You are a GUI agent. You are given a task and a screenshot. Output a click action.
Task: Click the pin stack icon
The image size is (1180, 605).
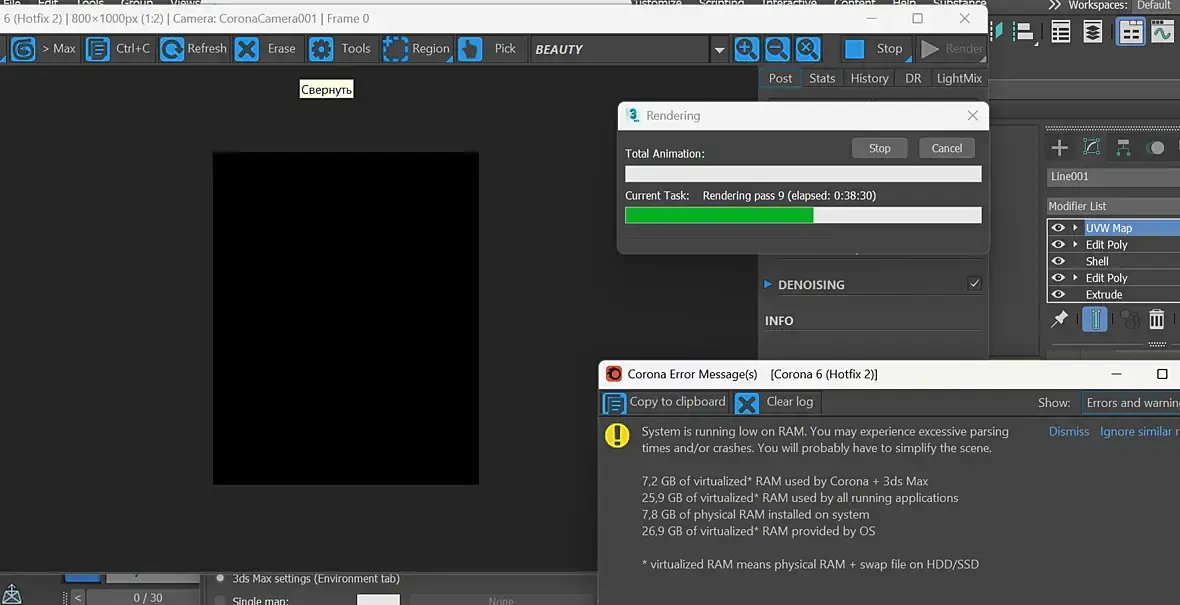point(1060,319)
